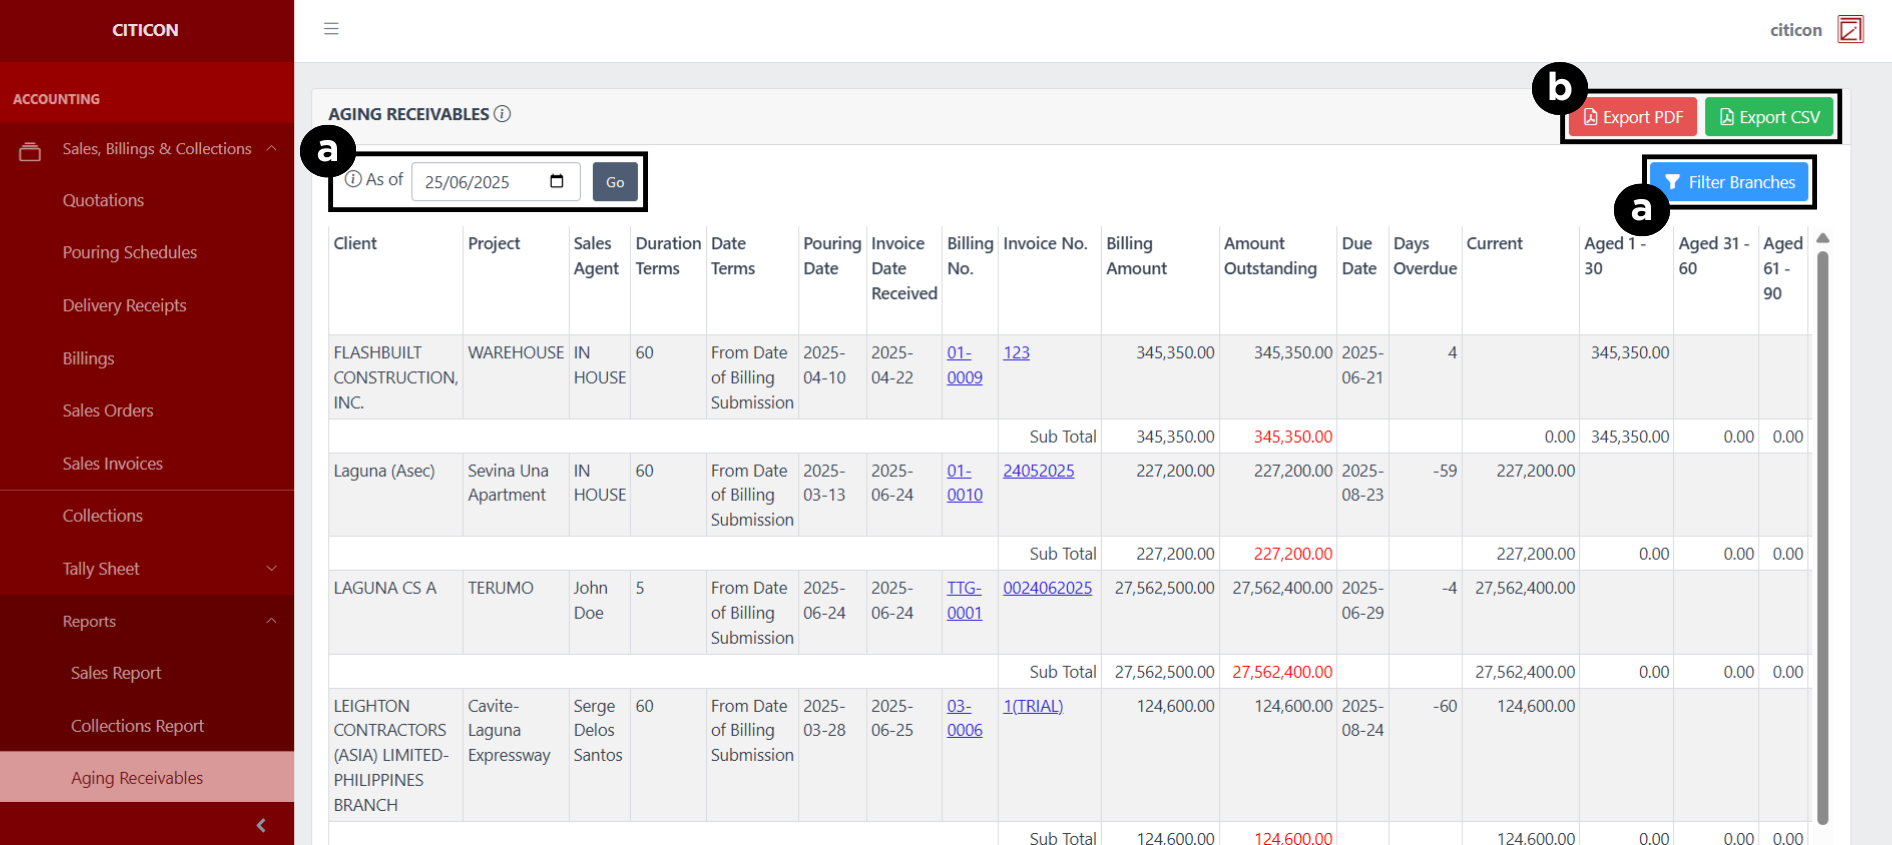The image size is (1892, 845).
Task: Go to Delivery Receipts page
Action: [x=124, y=305]
